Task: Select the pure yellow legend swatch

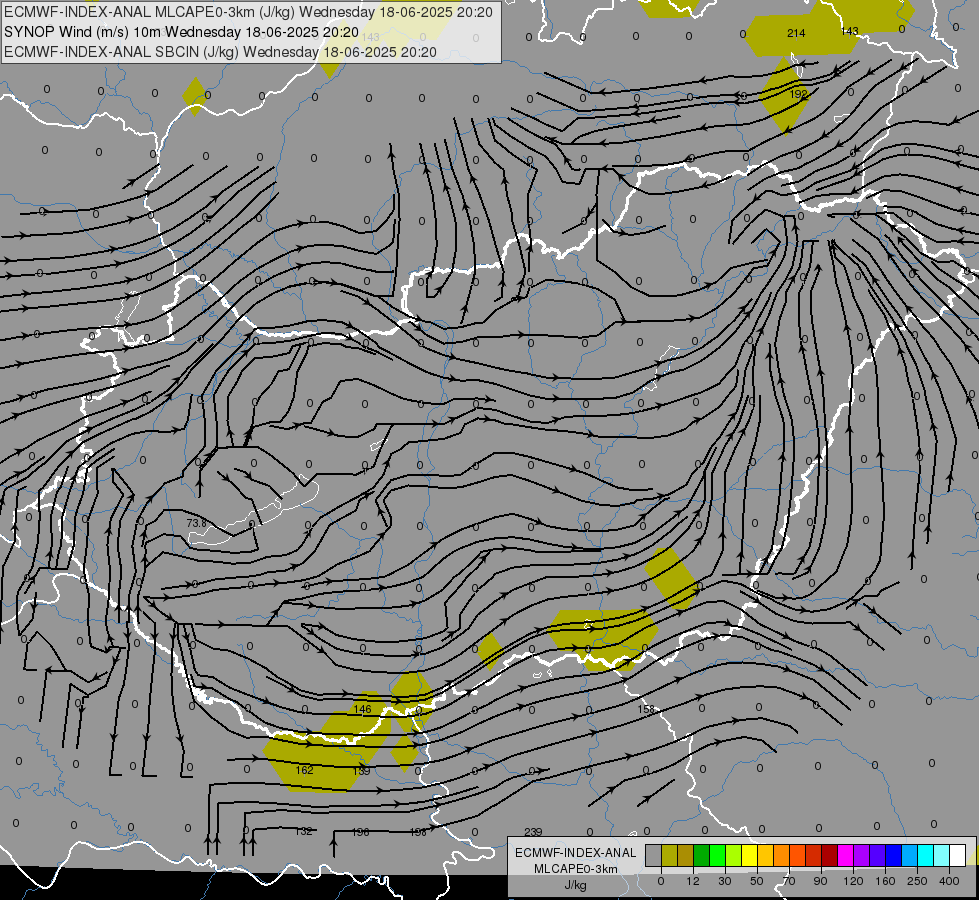Action: [749, 856]
